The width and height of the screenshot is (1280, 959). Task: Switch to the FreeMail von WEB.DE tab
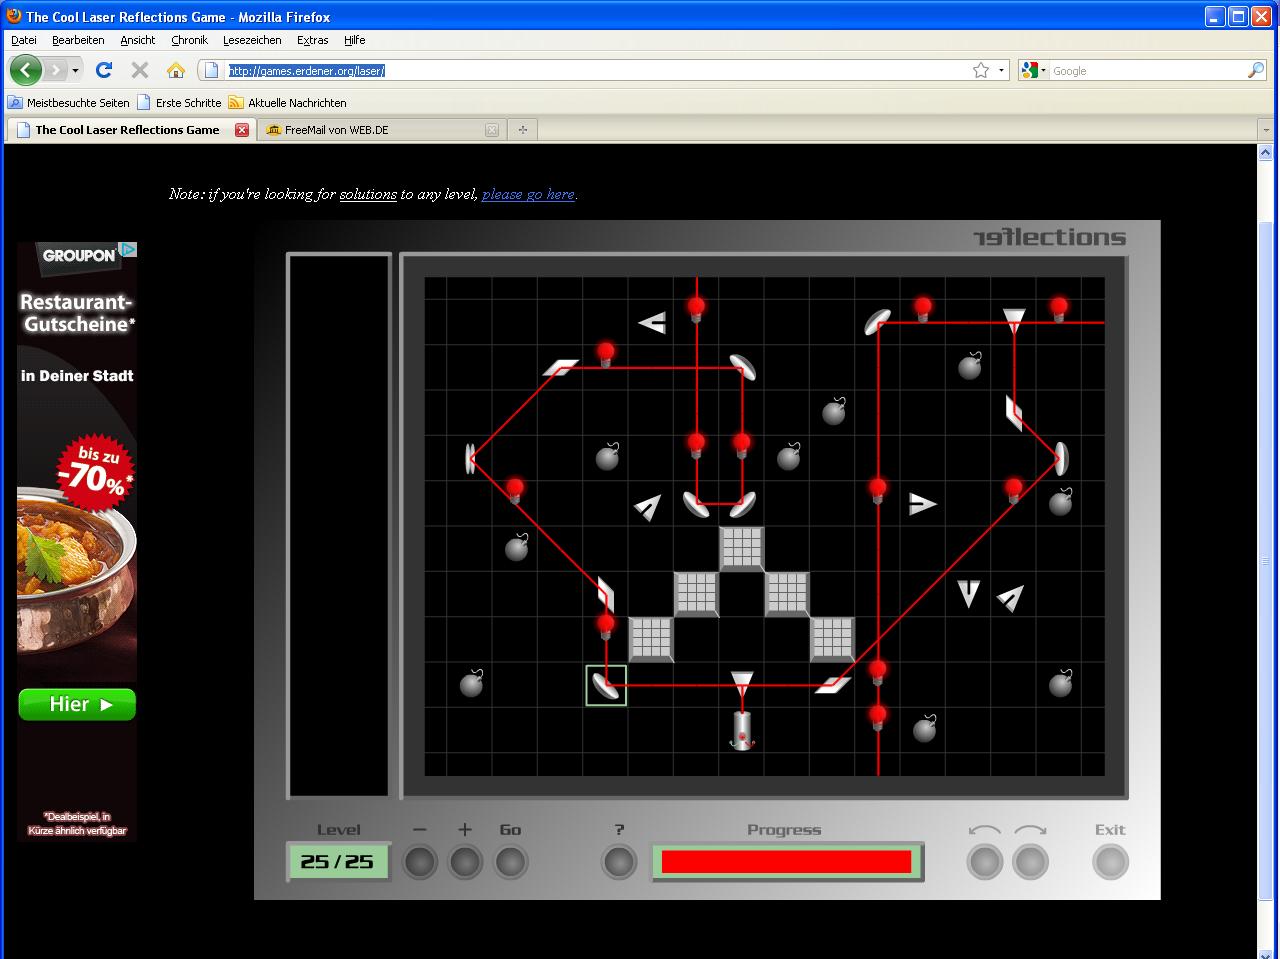[336, 130]
